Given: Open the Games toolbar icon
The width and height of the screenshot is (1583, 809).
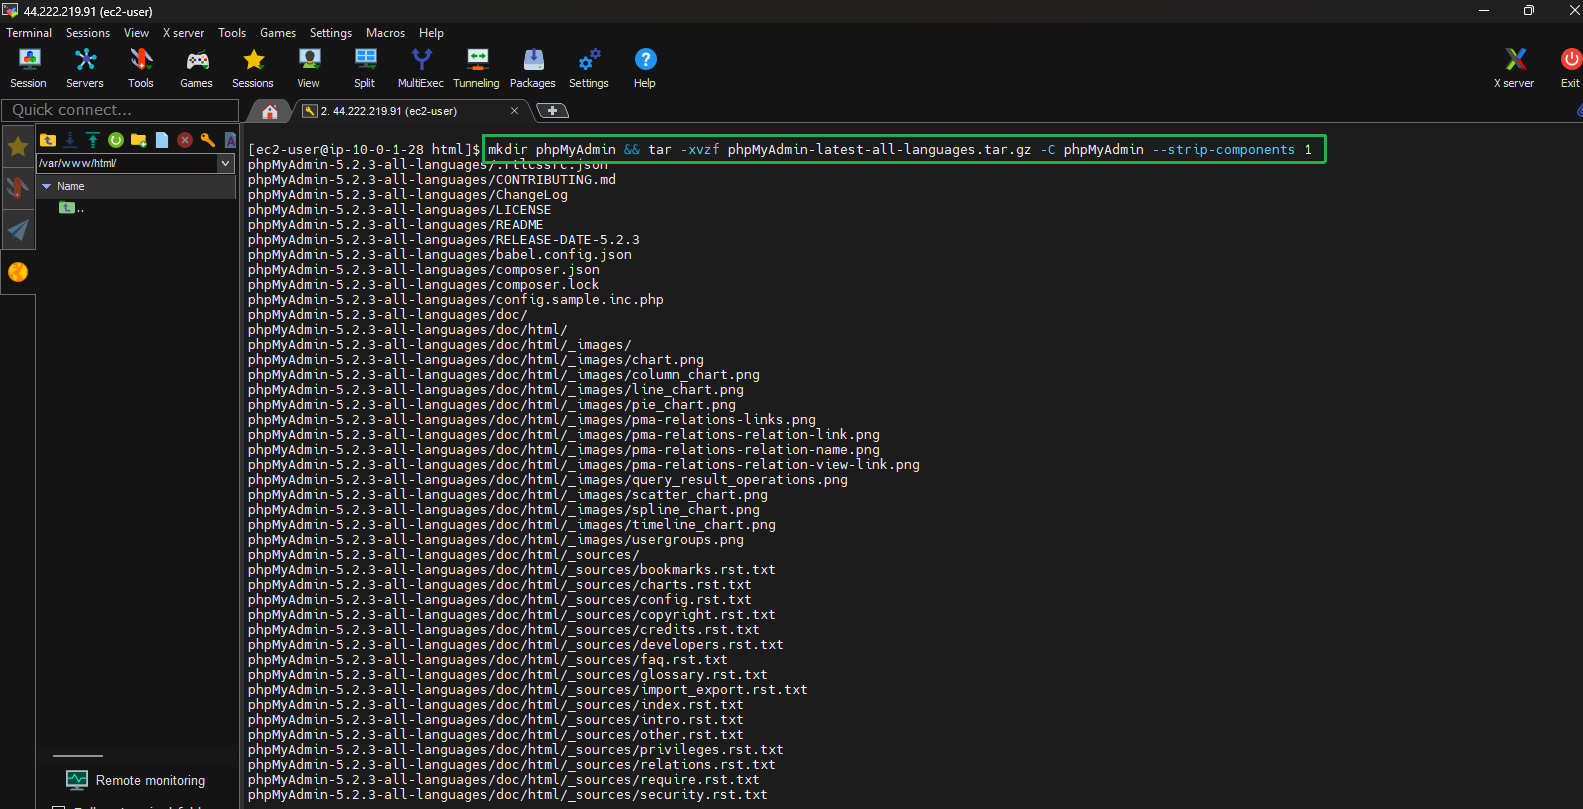Looking at the screenshot, I should [x=196, y=68].
